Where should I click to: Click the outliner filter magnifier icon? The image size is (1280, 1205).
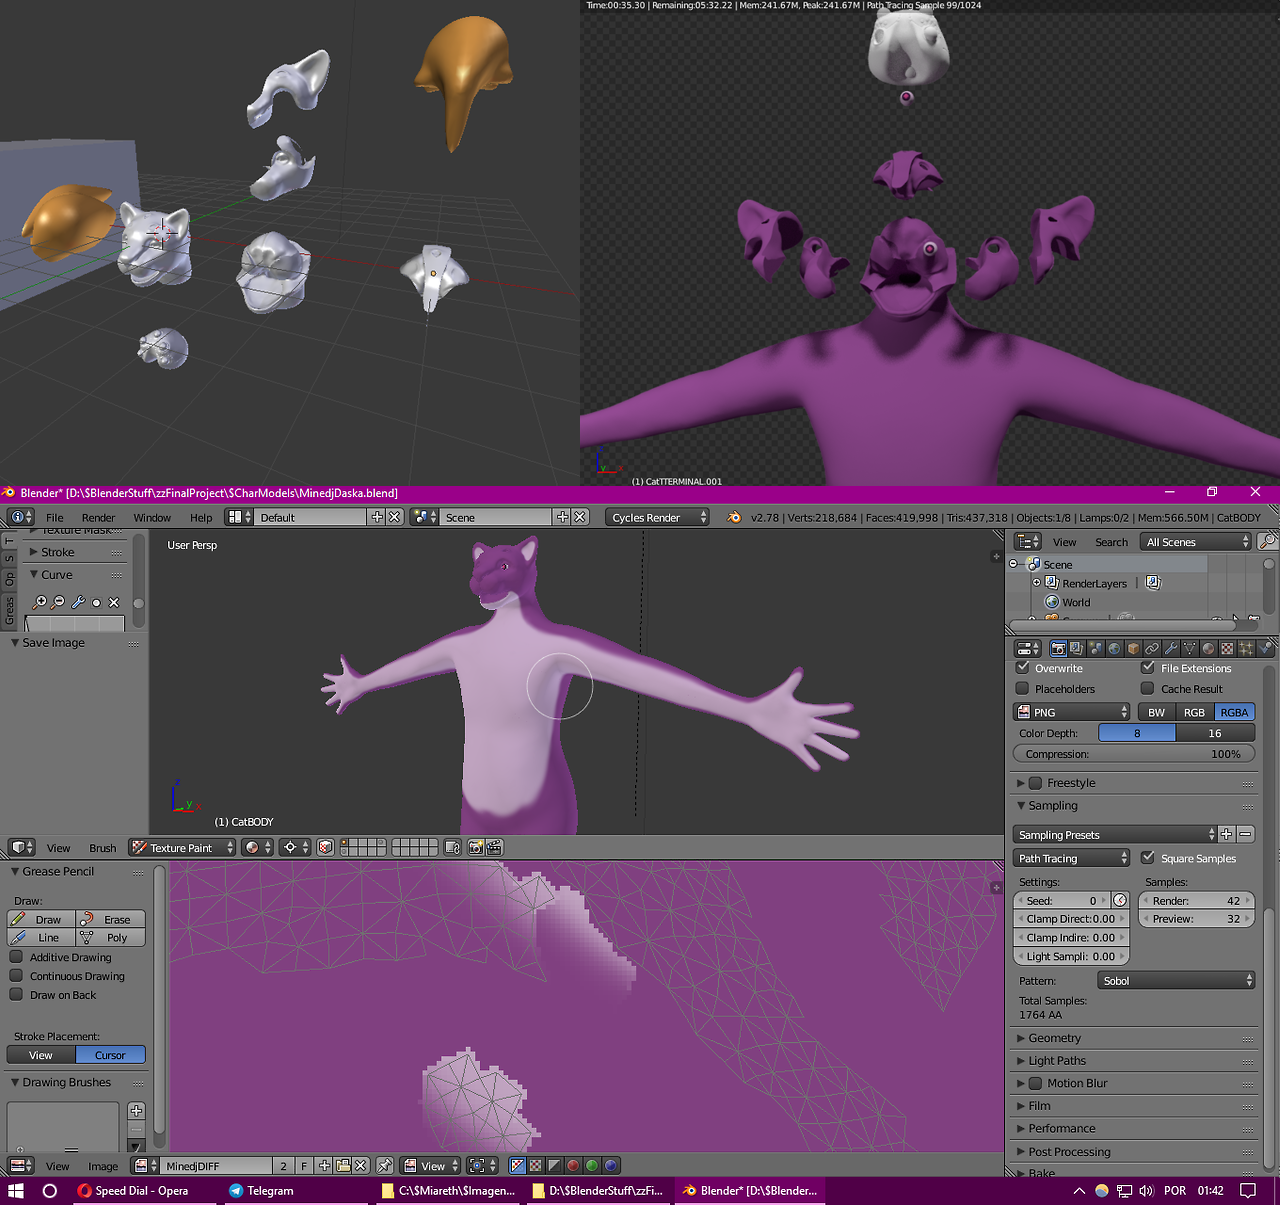coord(1268,541)
